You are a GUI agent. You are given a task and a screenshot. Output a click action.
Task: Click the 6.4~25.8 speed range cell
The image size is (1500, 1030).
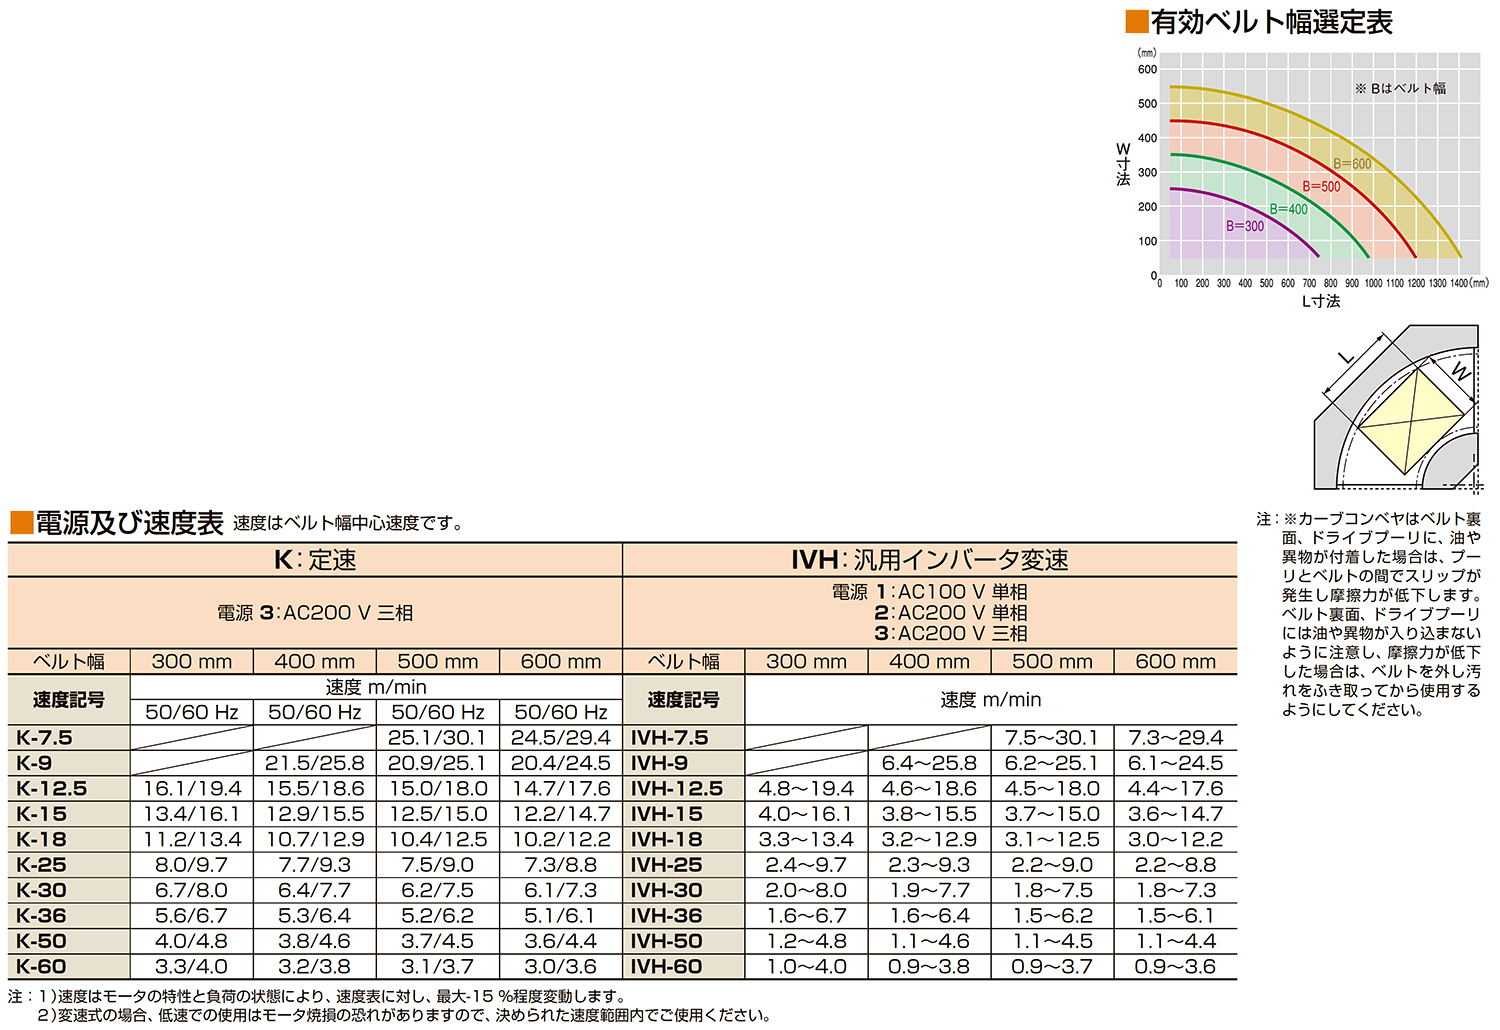tap(929, 763)
